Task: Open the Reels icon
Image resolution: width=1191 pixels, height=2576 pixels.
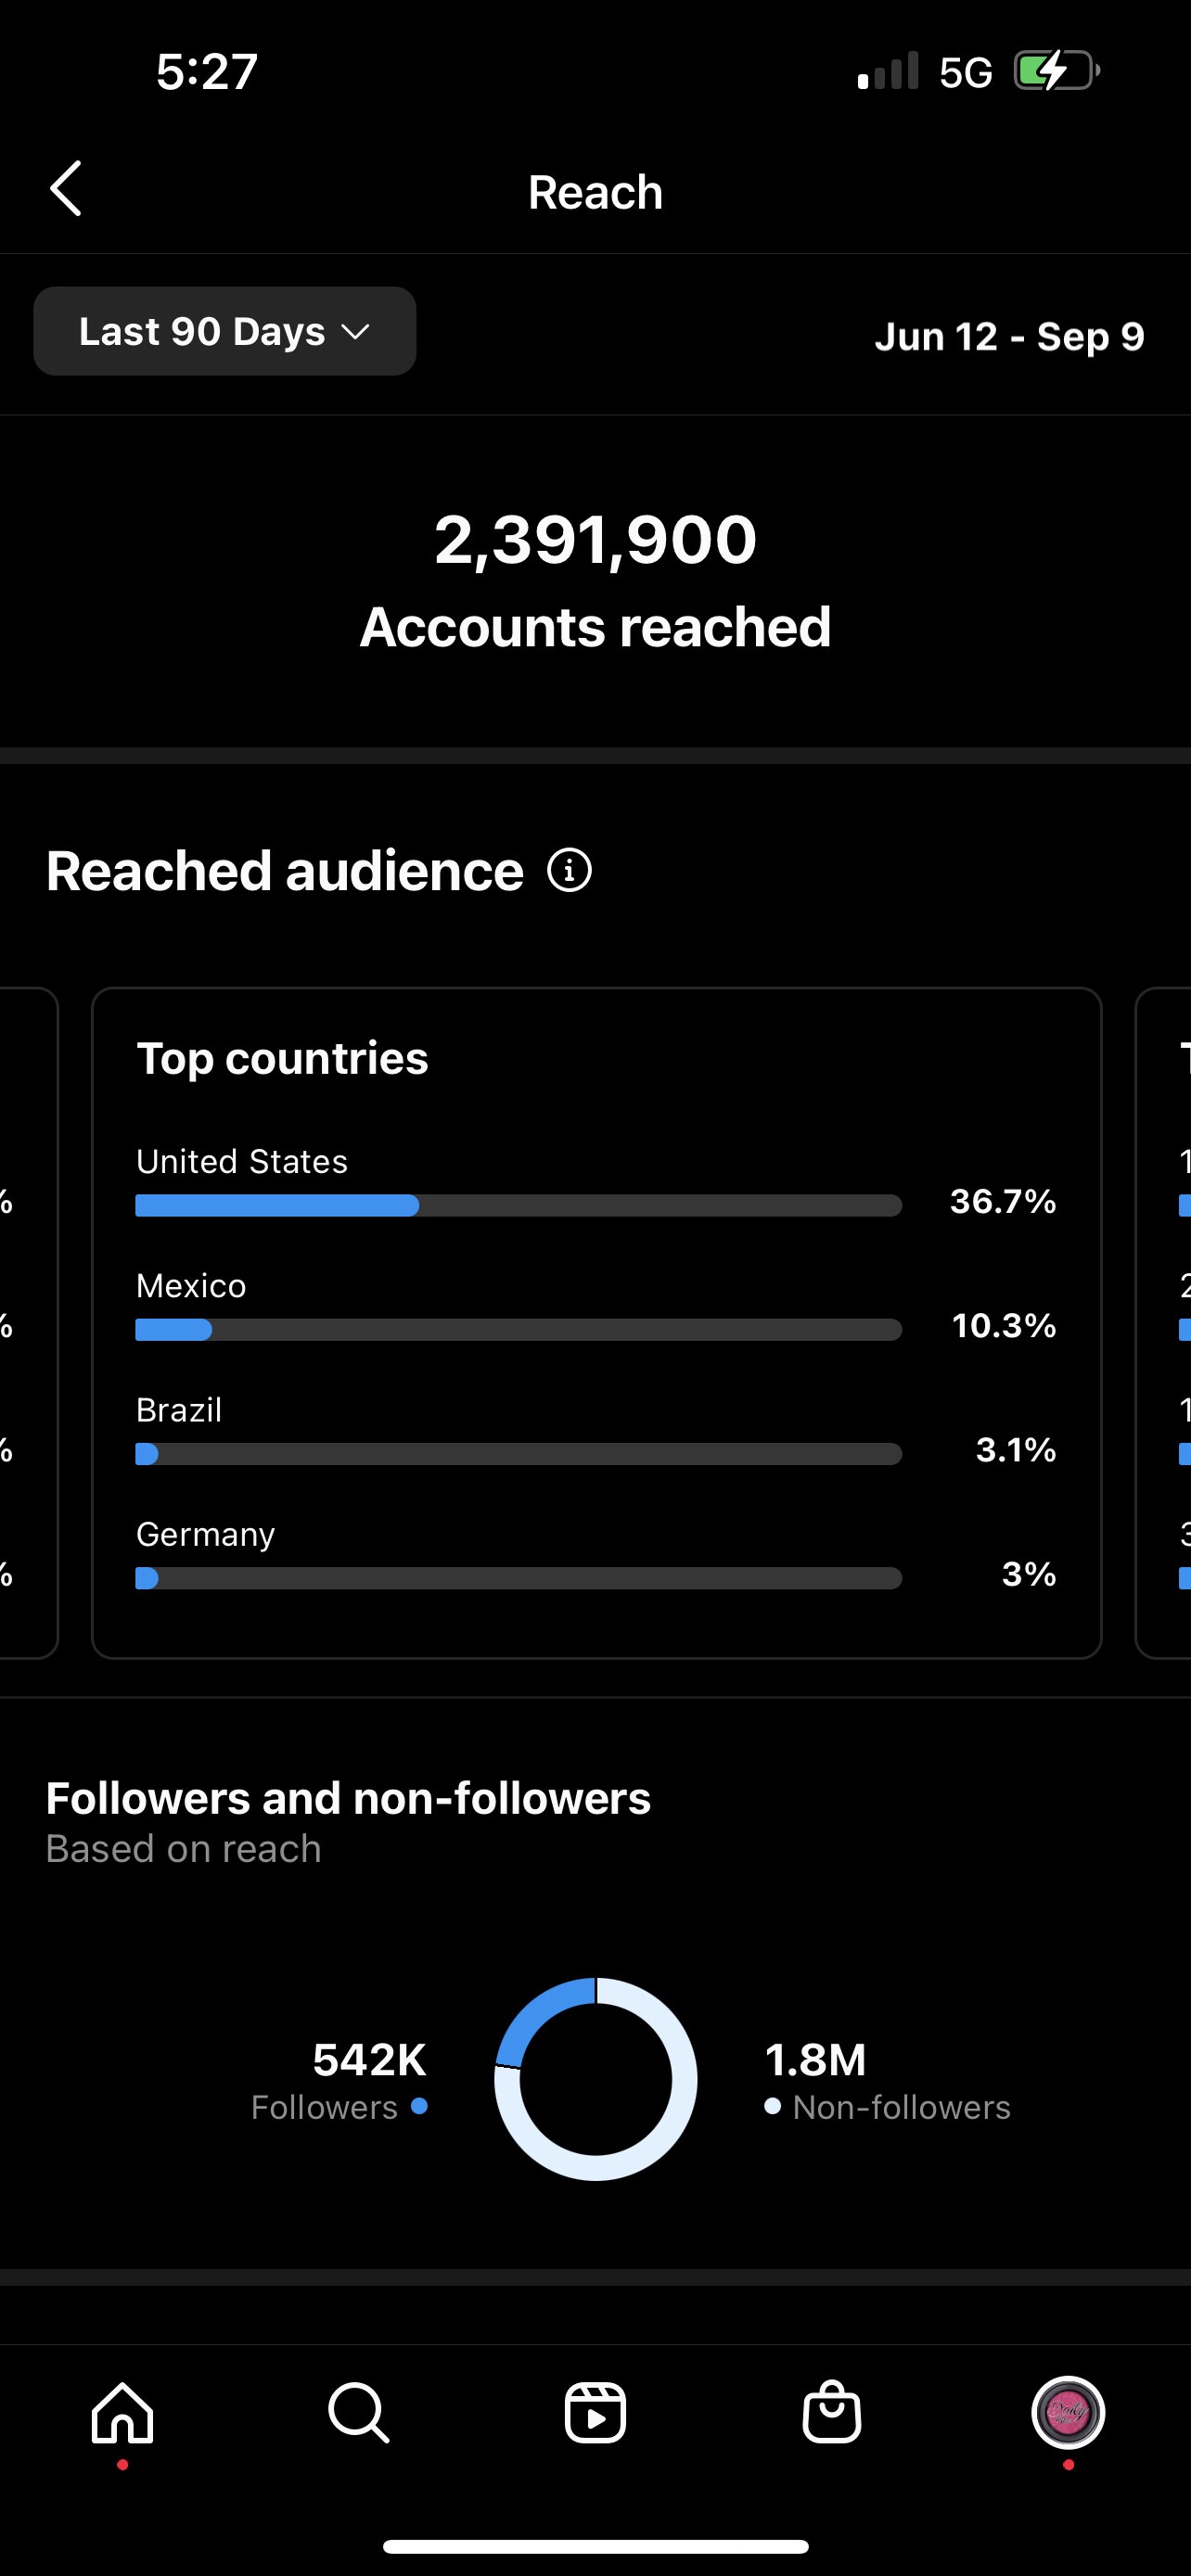Action: (x=595, y=2414)
